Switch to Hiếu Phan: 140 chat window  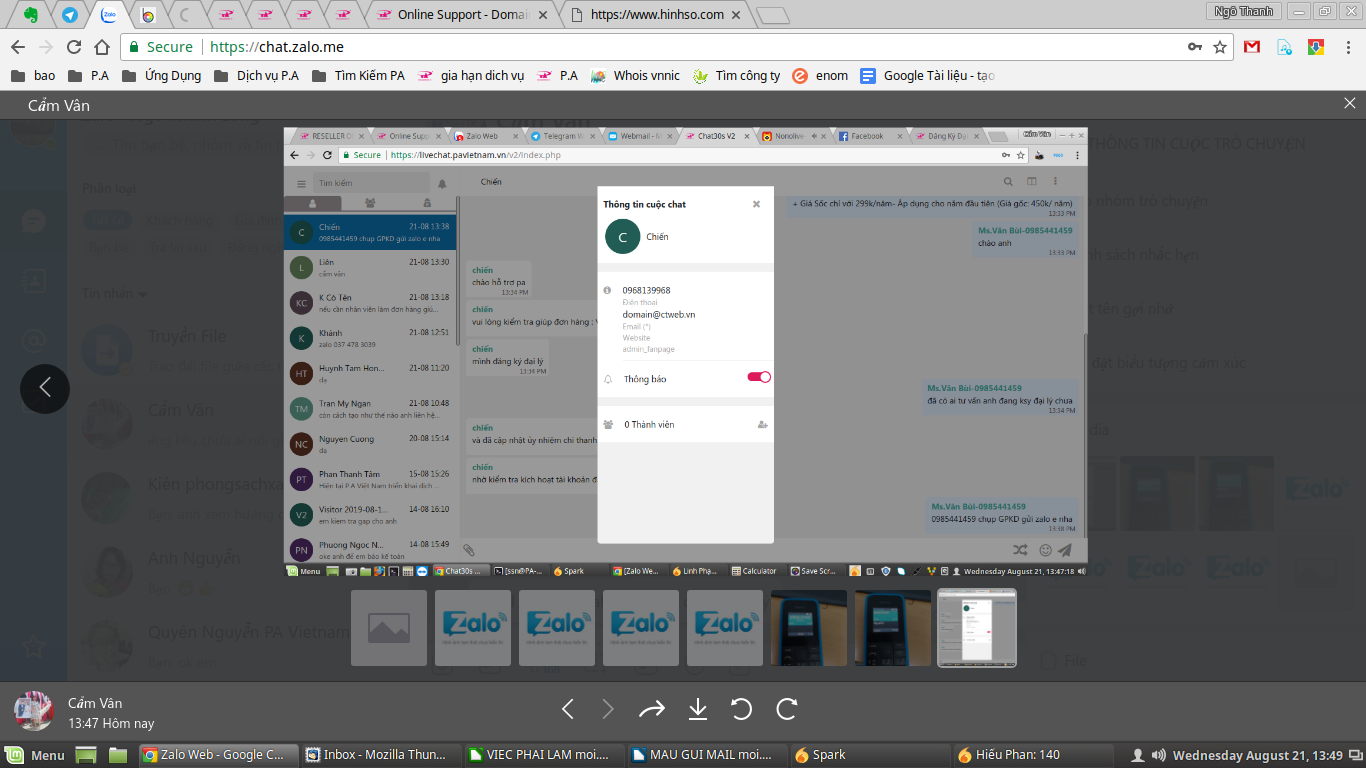pyautogui.click(x=1032, y=755)
